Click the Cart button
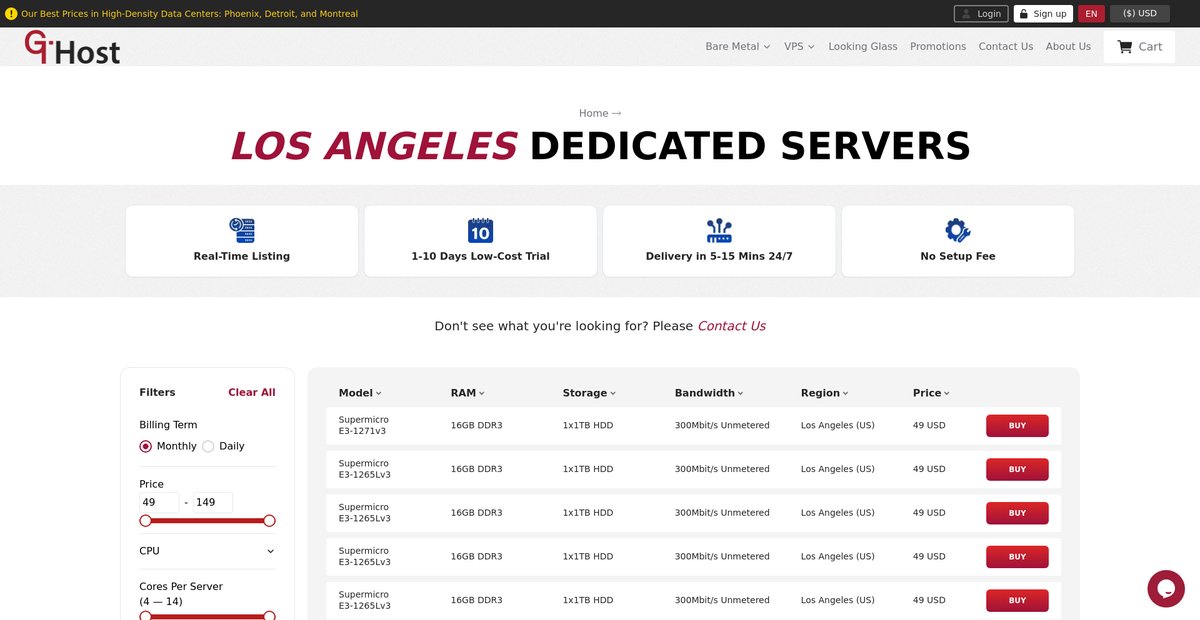Image resolution: width=1200 pixels, height=620 pixels. click(x=1139, y=46)
